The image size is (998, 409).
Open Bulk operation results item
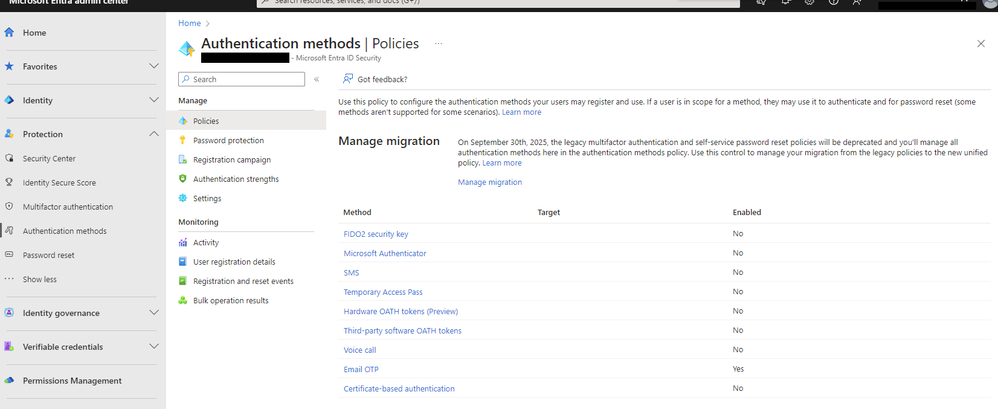(231, 300)
